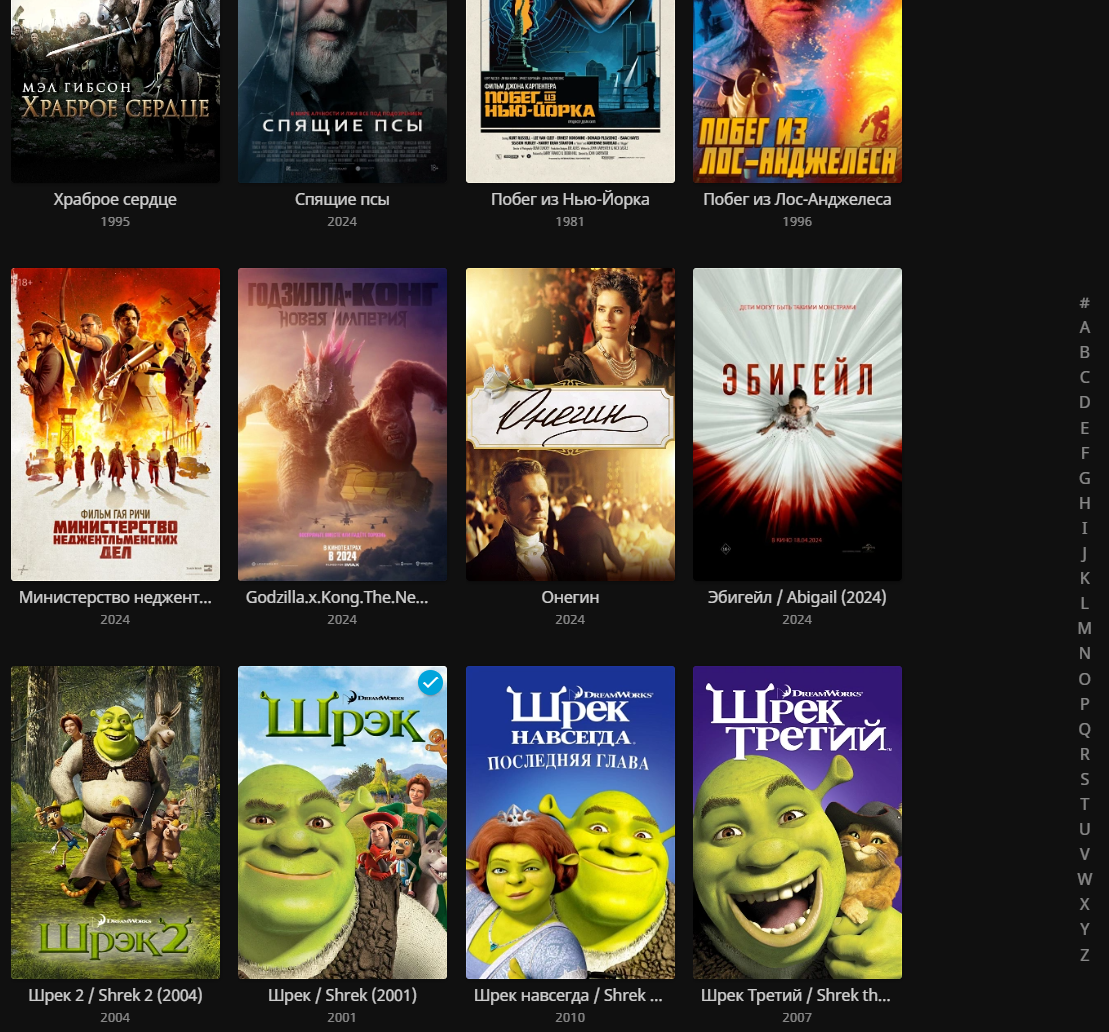Click the Спящие псы title link
Image resolution: width=1109 pixels, height=1032 pixels.
(342, 199)
